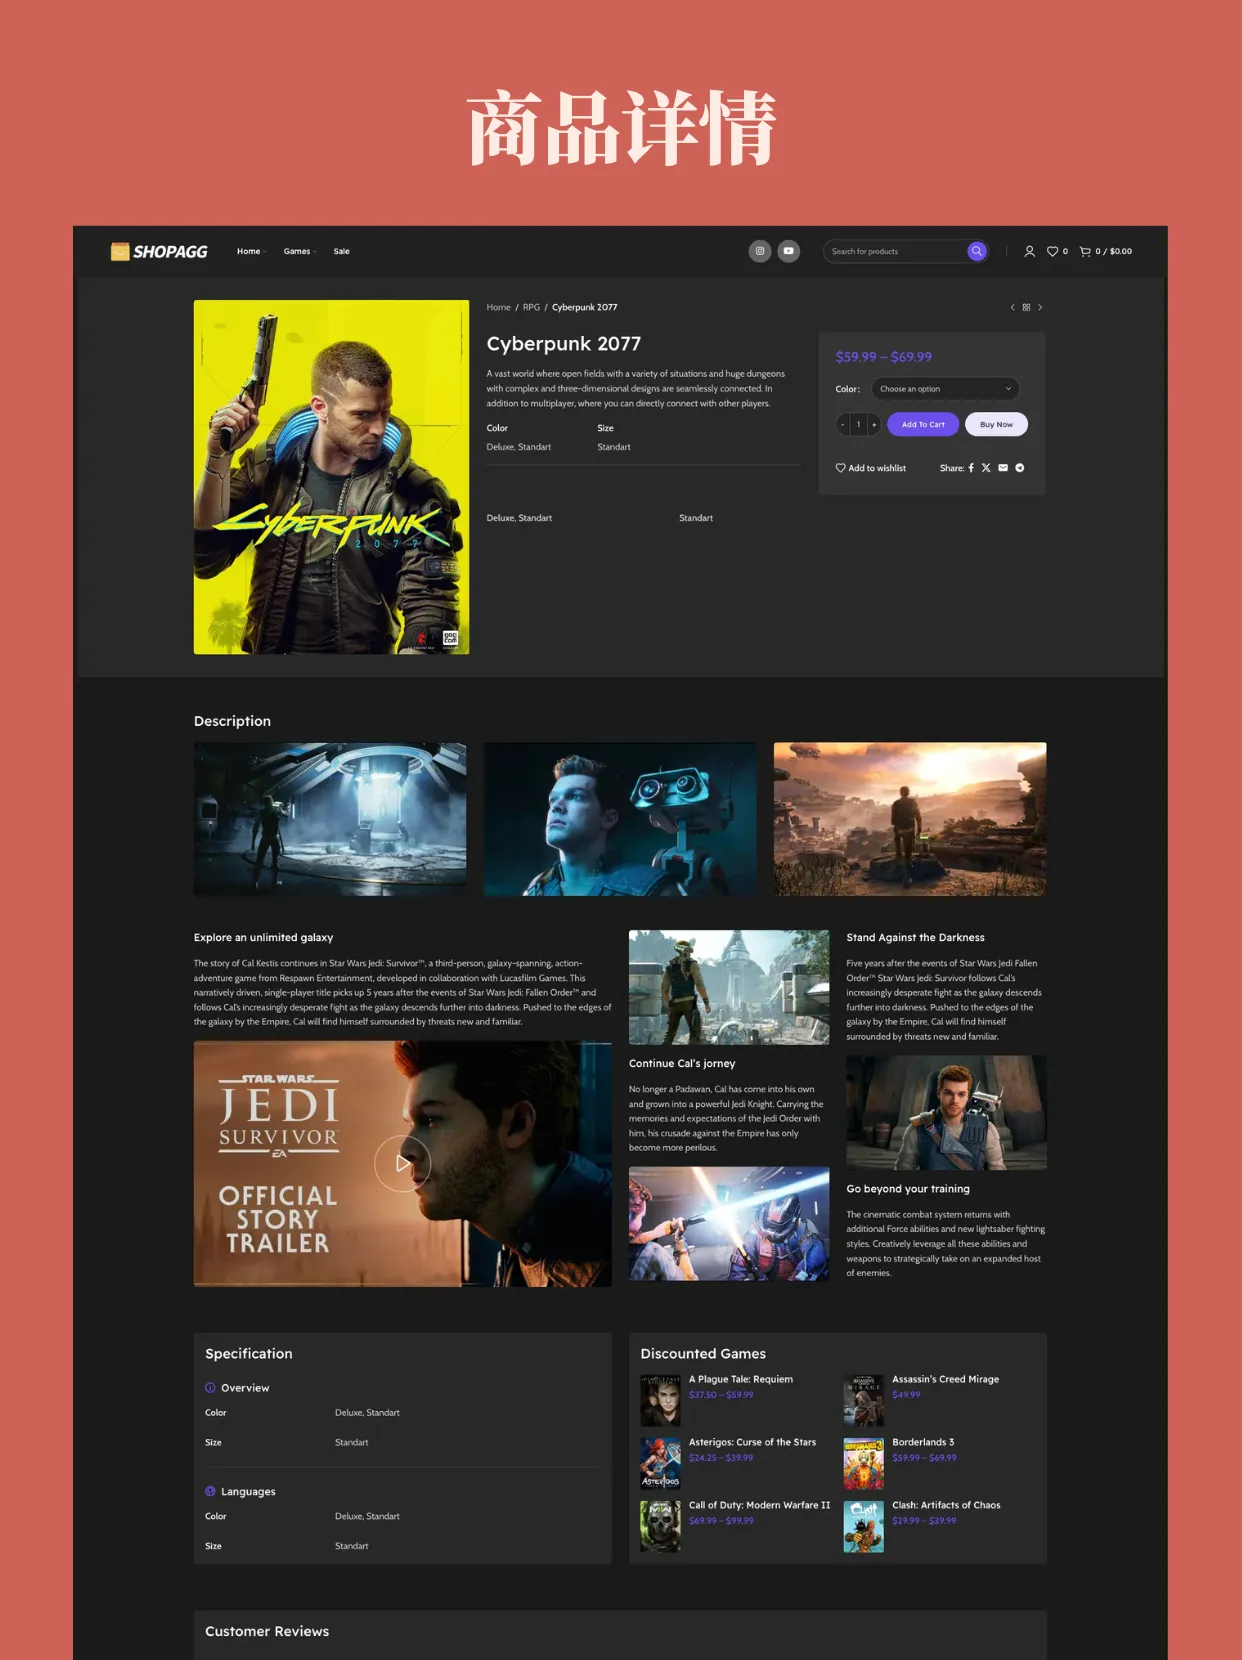Click Add to wishlist link
1242x1660 pixels.
[871, 468]
